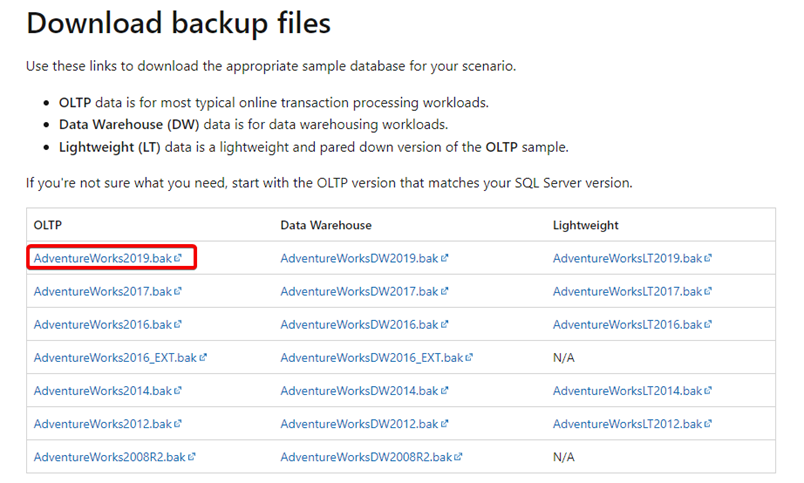Image resolution: width=804 pixels, height=483 pixels.
Task: Click the external link icon after AdventureWorks2019.bak
Action: point(178,258)
